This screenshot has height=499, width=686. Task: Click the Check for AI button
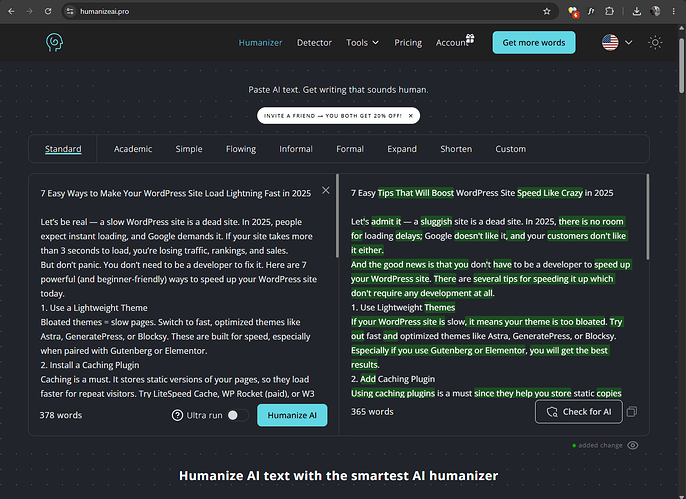pos(578,412)
